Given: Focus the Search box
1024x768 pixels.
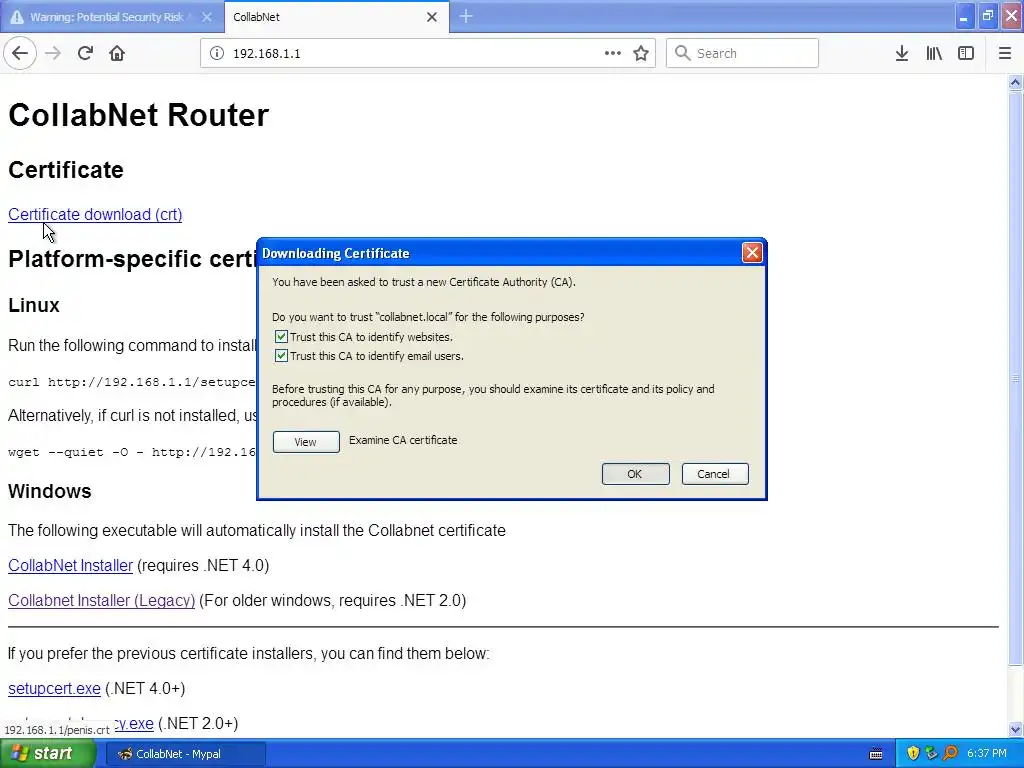Looking at the screenshot, I should pos(742,53).
